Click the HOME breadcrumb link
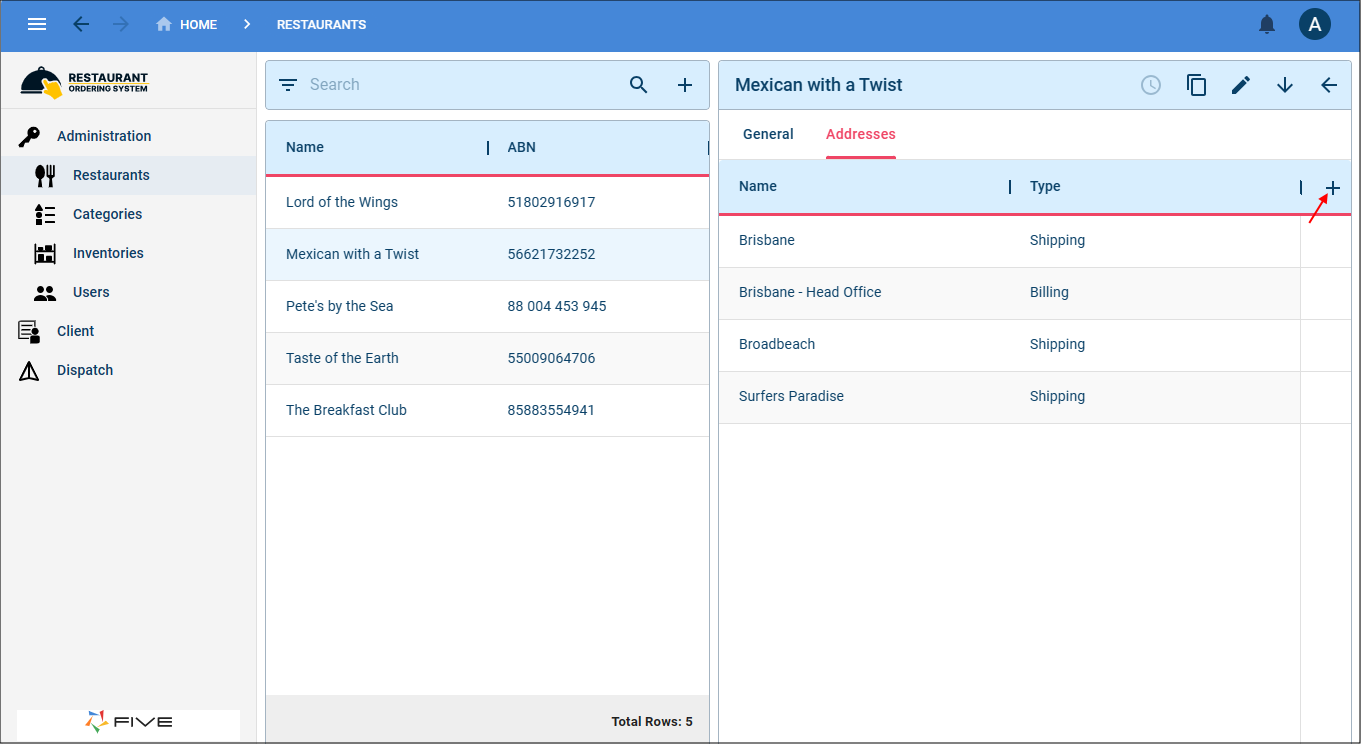The width and height of the screenshot is (1361, 744). pos(186,24)
